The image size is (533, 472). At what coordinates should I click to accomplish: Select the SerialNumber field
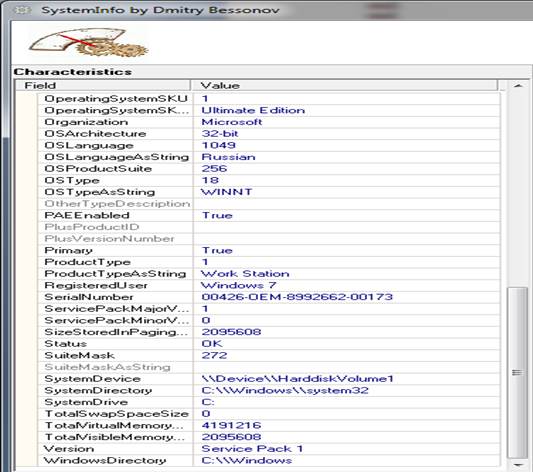click(89, 297)
